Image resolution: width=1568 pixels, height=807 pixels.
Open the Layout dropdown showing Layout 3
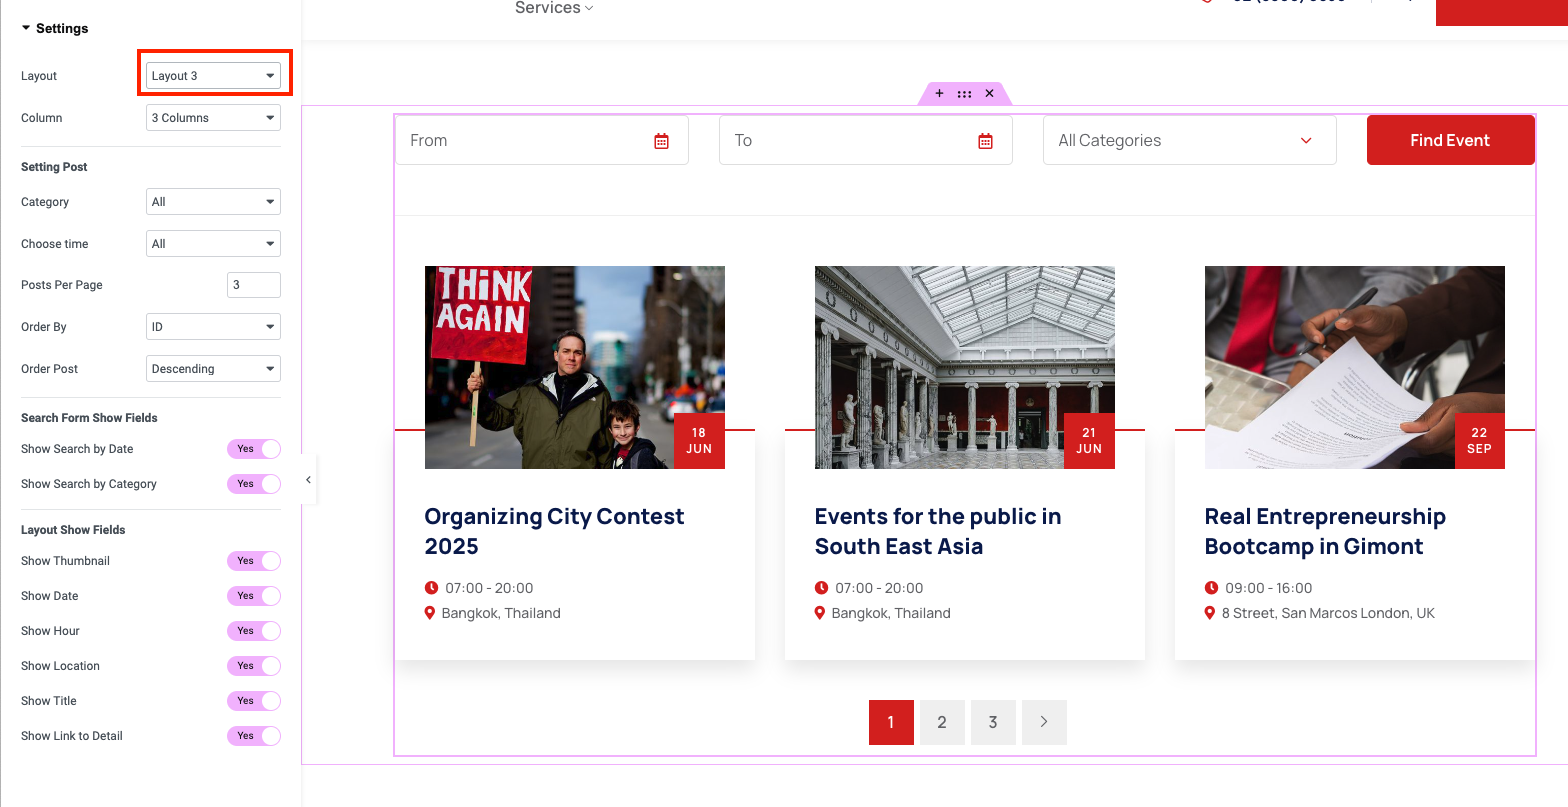[x=213, y=76]
